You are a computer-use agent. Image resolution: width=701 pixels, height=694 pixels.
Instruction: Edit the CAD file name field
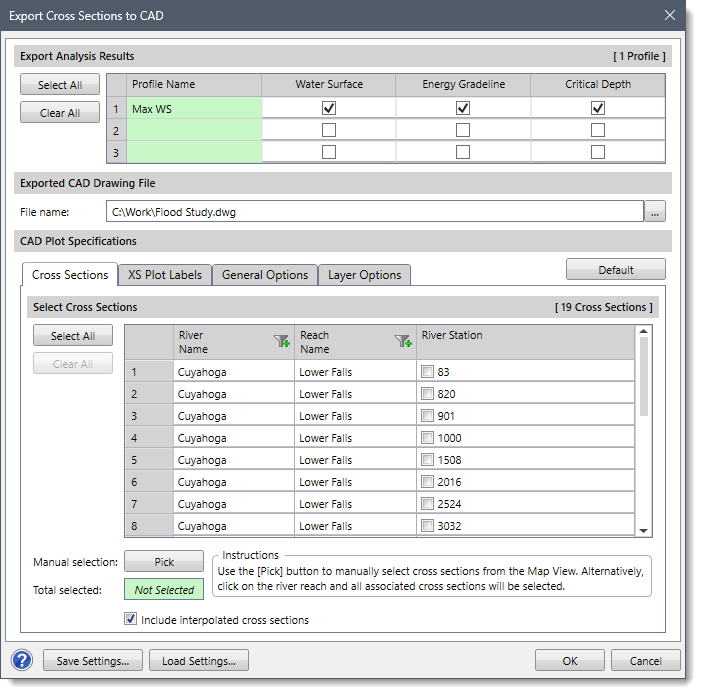375,212
